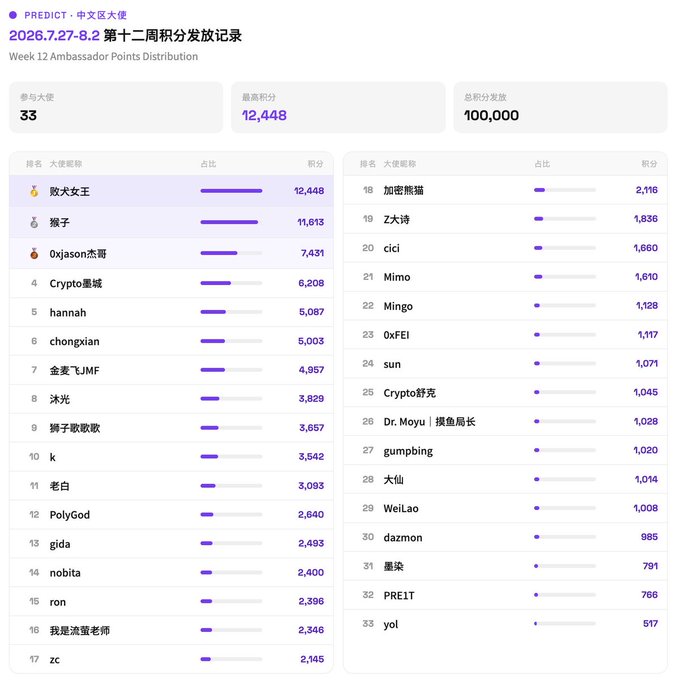Select the name 老白
675x680 pixels.
pyautogui.click(x=59, y=486)
